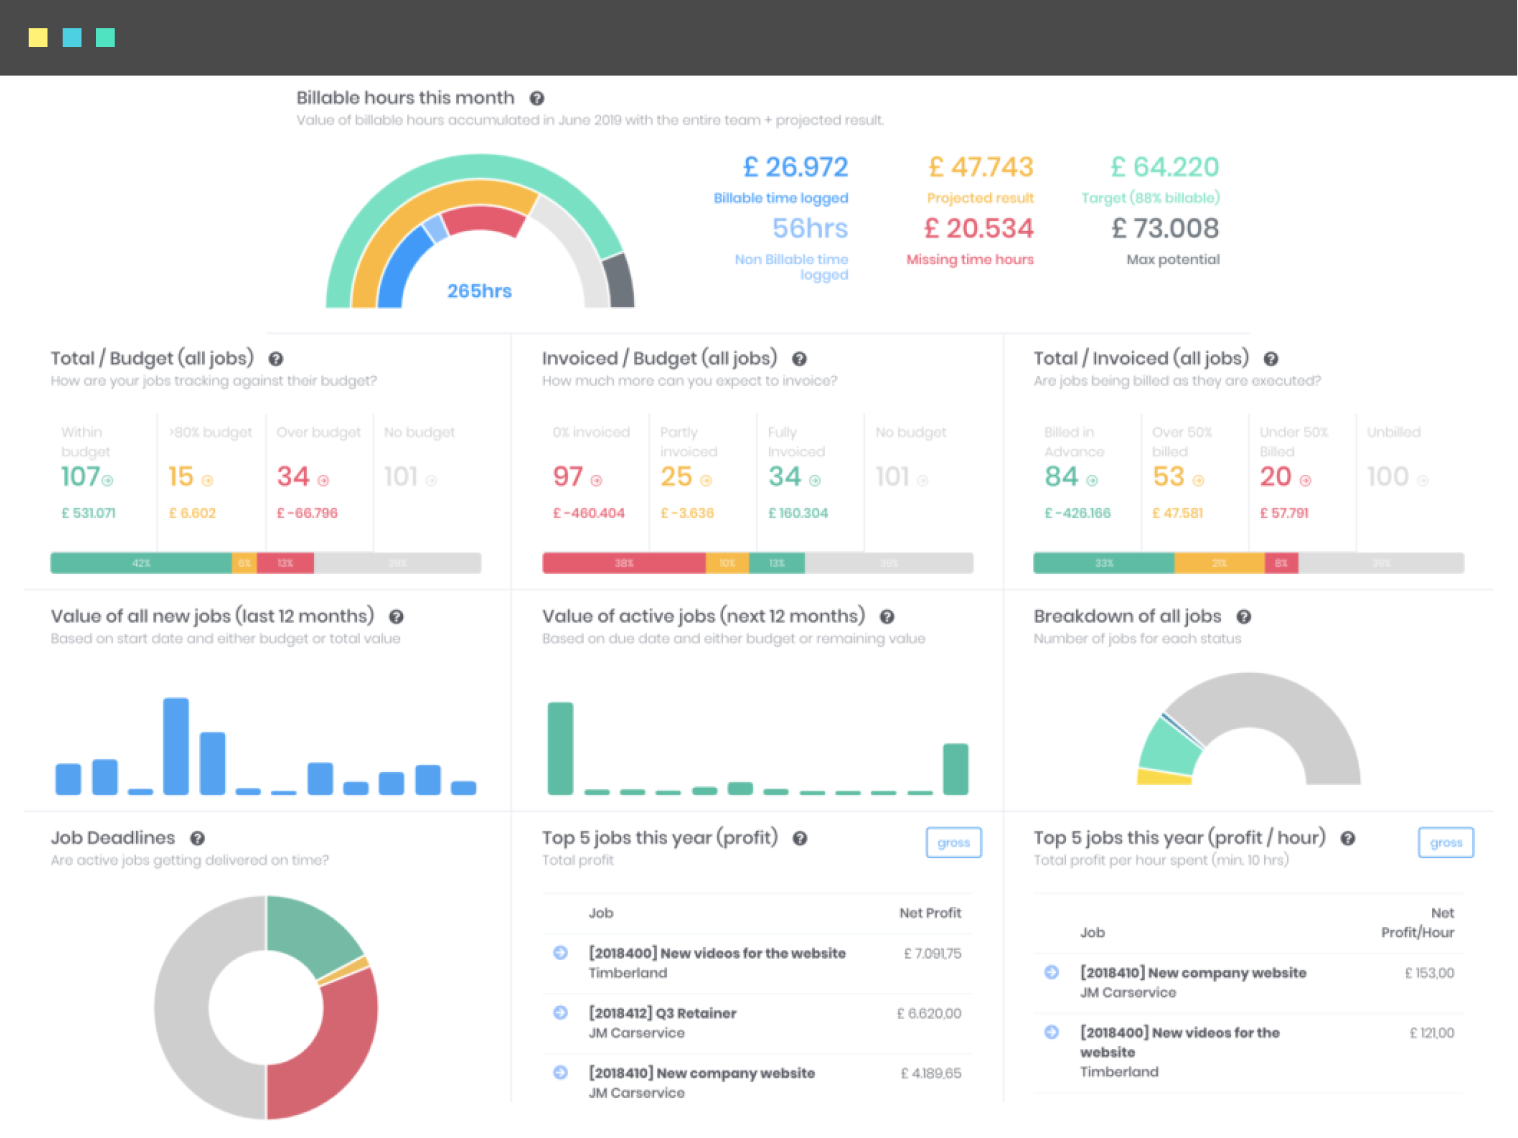1518x1138 pixels.
Task: Expand New company website profit/hour row
Action: 1052,972
